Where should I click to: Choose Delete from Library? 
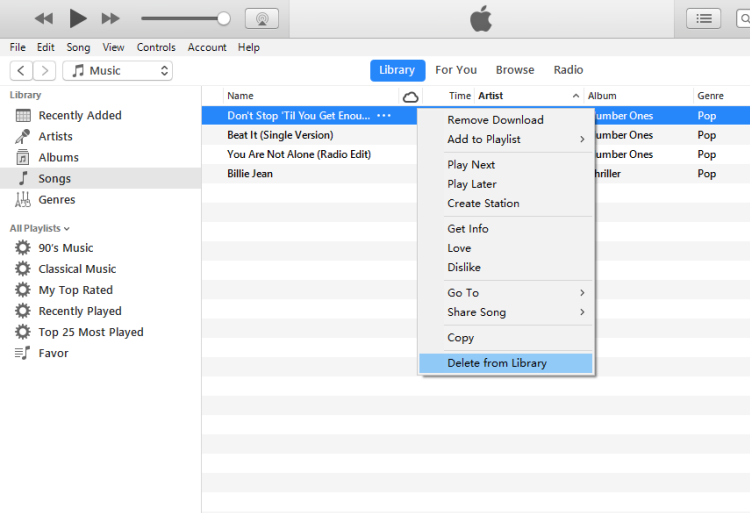click(x=506, y=363)
